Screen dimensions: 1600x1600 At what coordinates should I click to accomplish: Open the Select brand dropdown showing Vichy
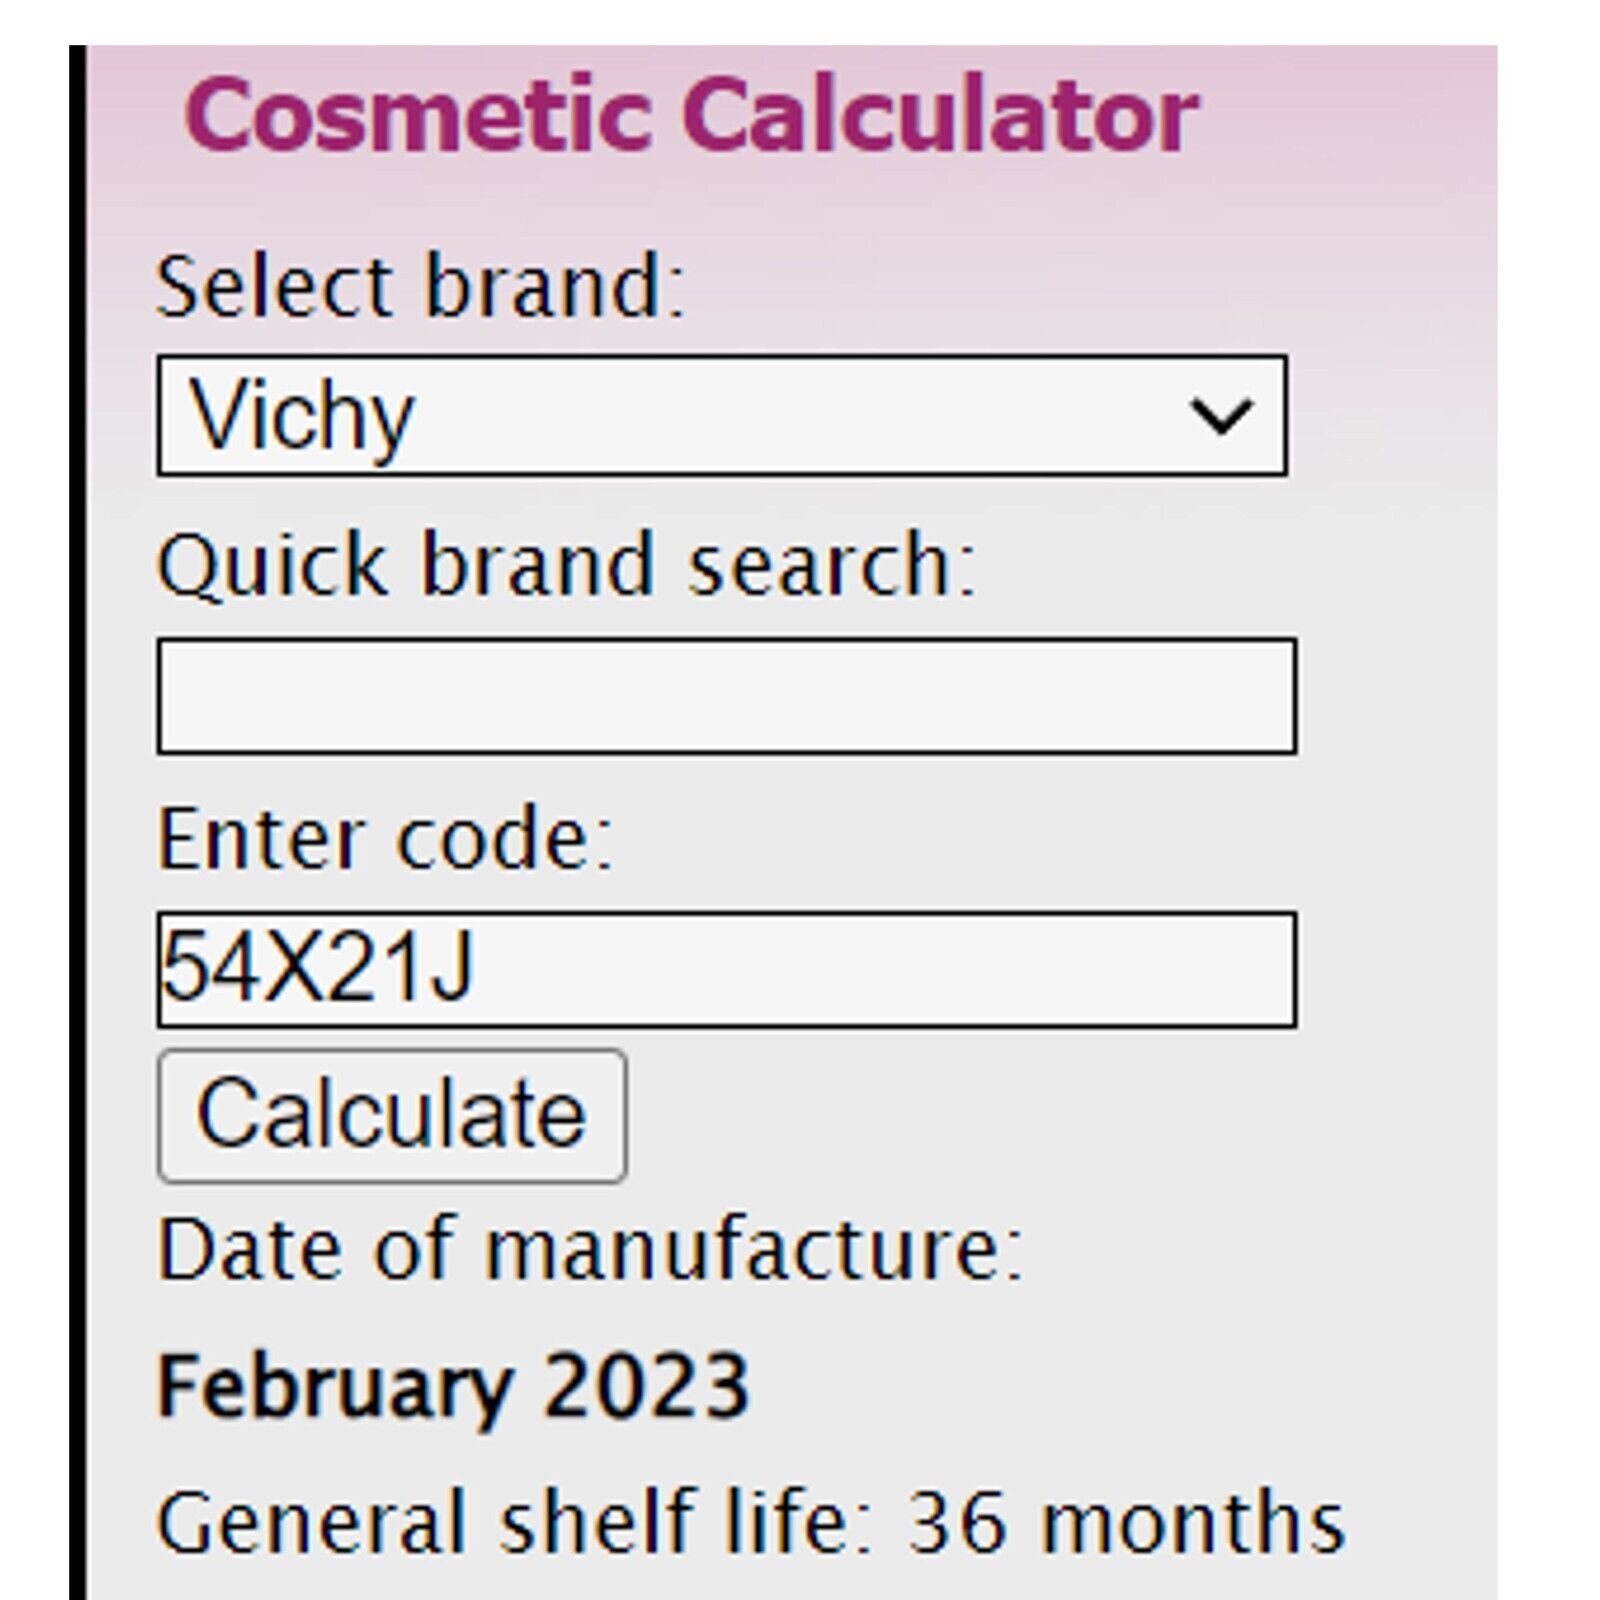(x=721, y=415)
